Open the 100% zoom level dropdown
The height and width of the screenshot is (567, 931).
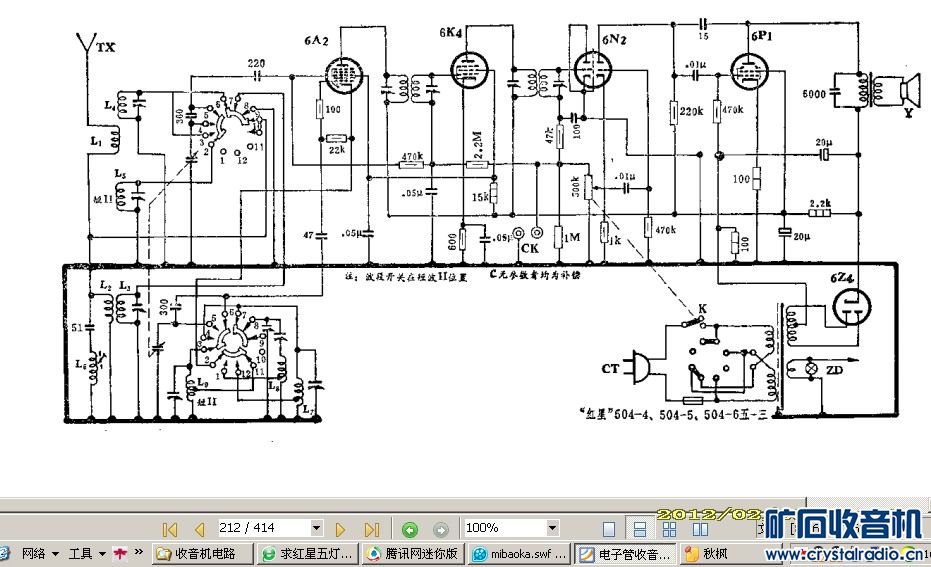[x=552, y=528]
